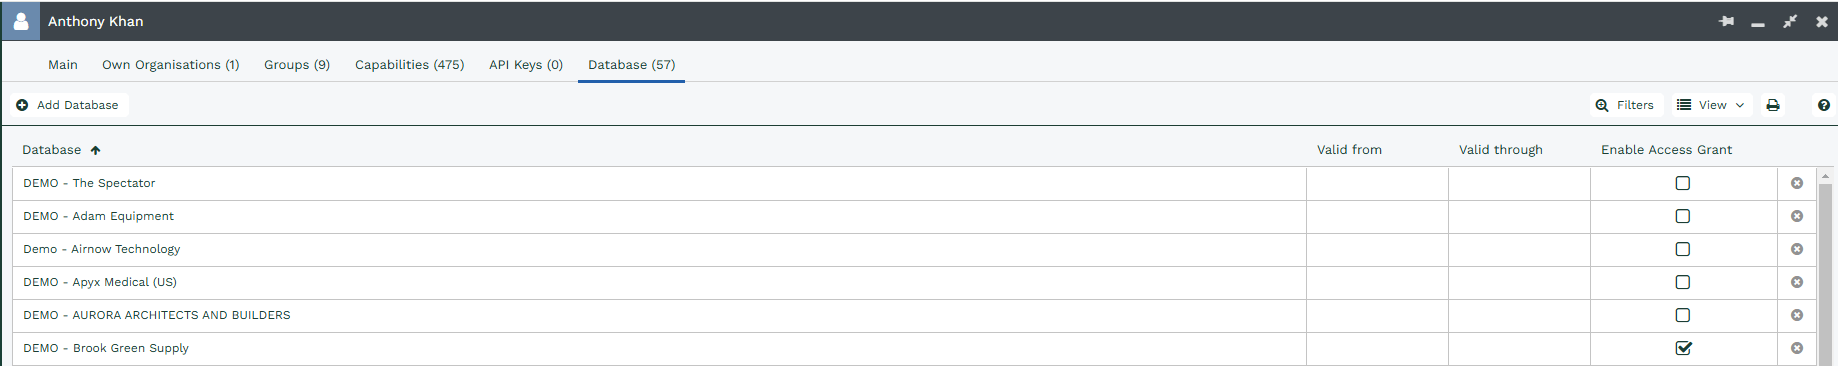Remove the DEMO - Apyx Medical (US) row
This screenshot has width=1838, height=366.
(1797, 282)
